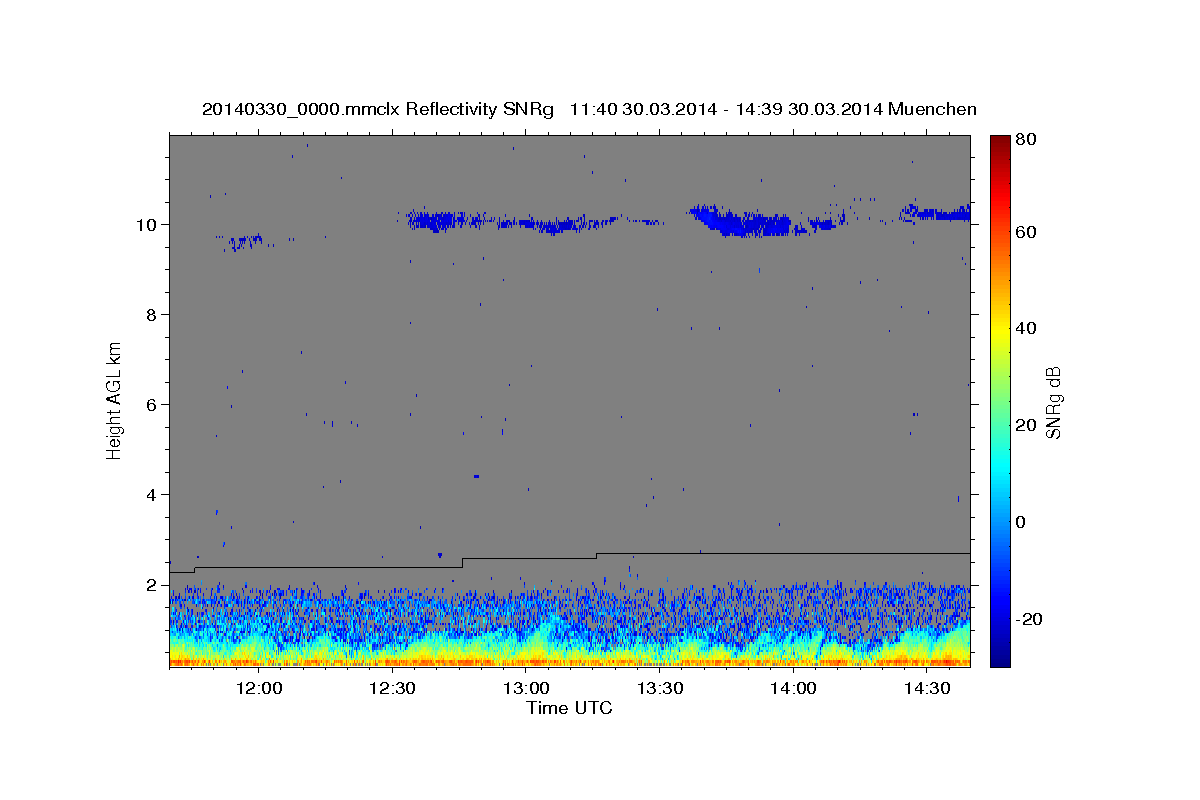Click the height tick label 6
Viewport: 1200px width, 800px height.
[x=152, y=404]
